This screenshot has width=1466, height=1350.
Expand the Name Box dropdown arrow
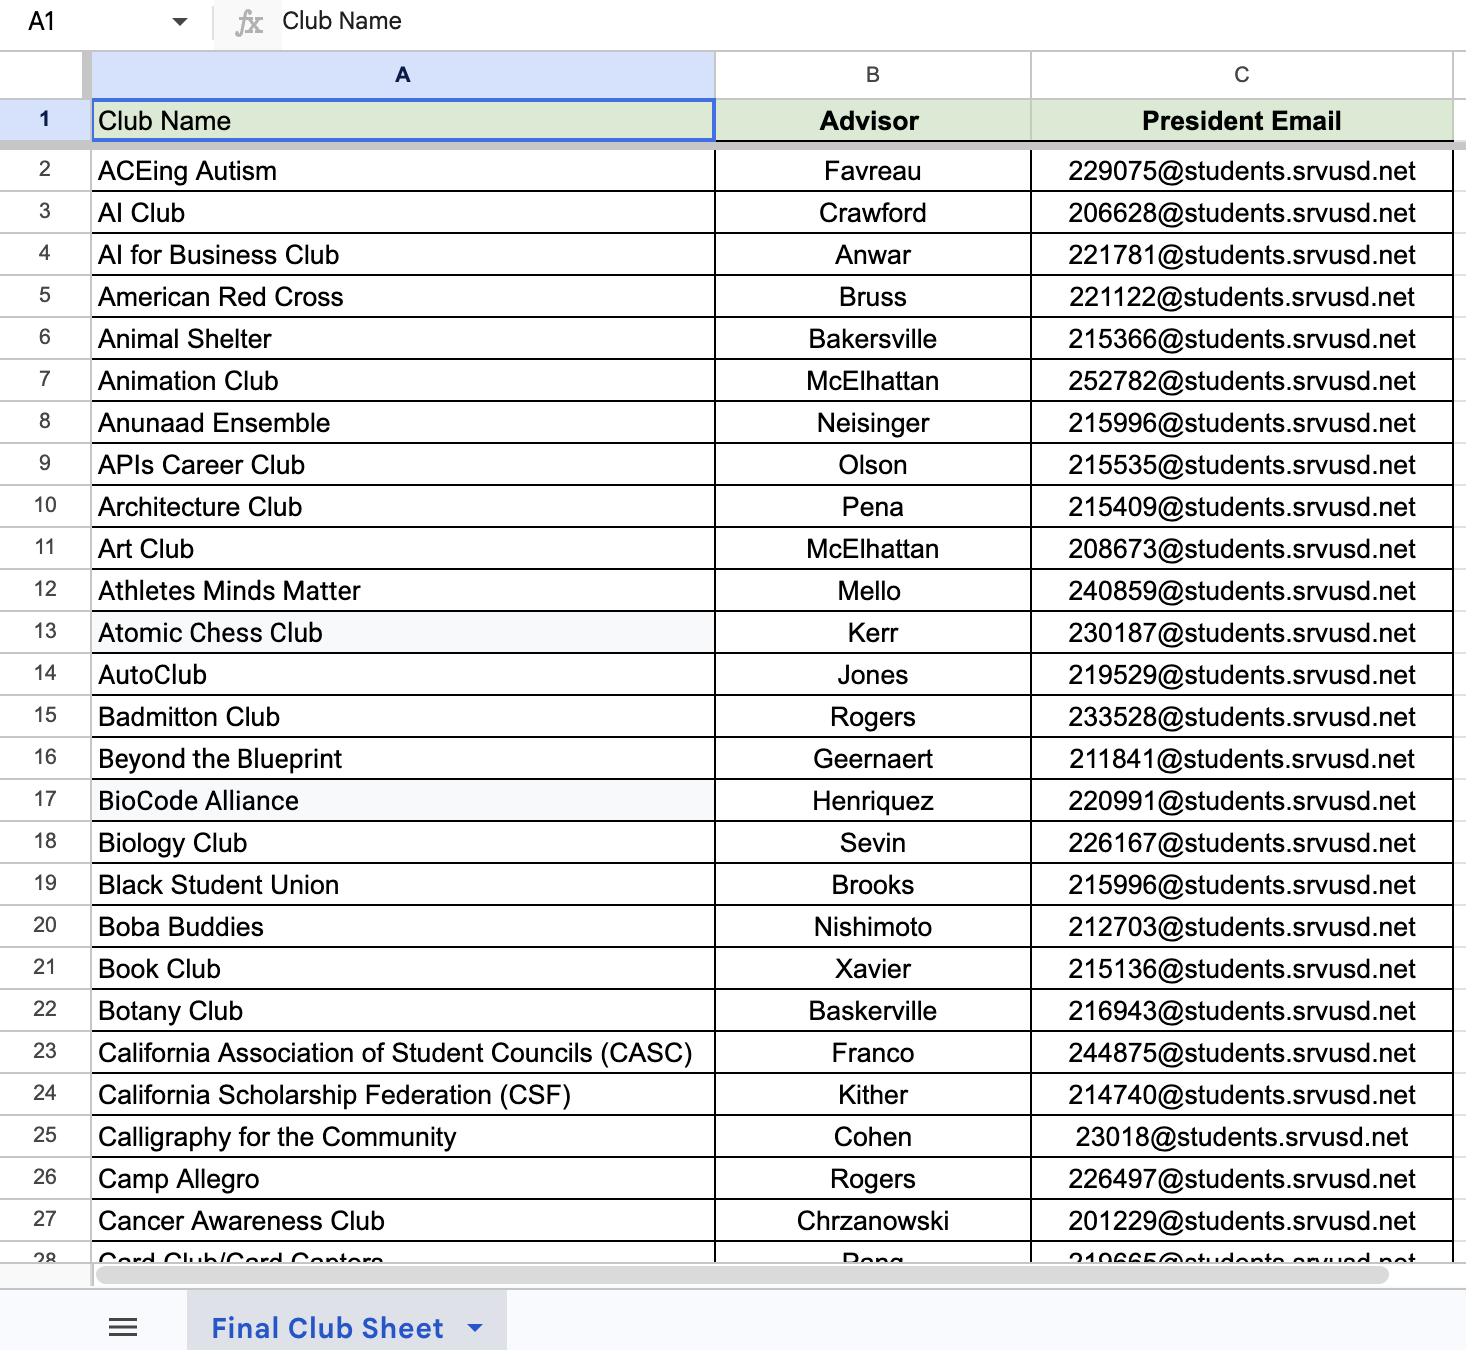click(x=180, y=22)
